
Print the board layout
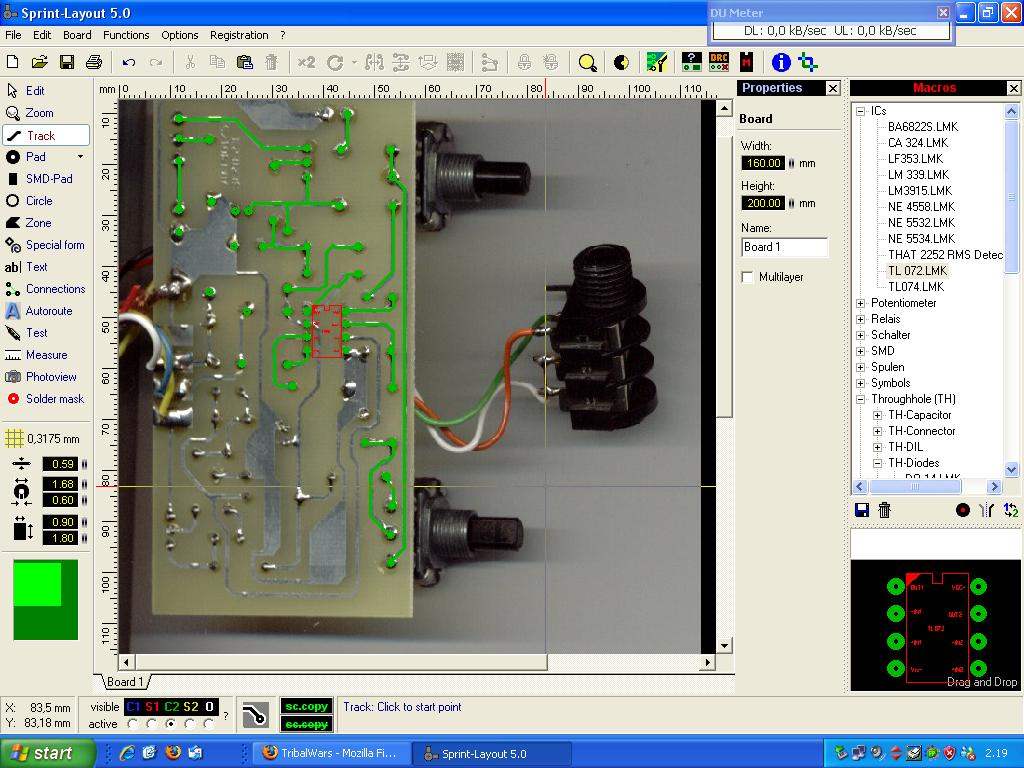(x=94, y=63)
